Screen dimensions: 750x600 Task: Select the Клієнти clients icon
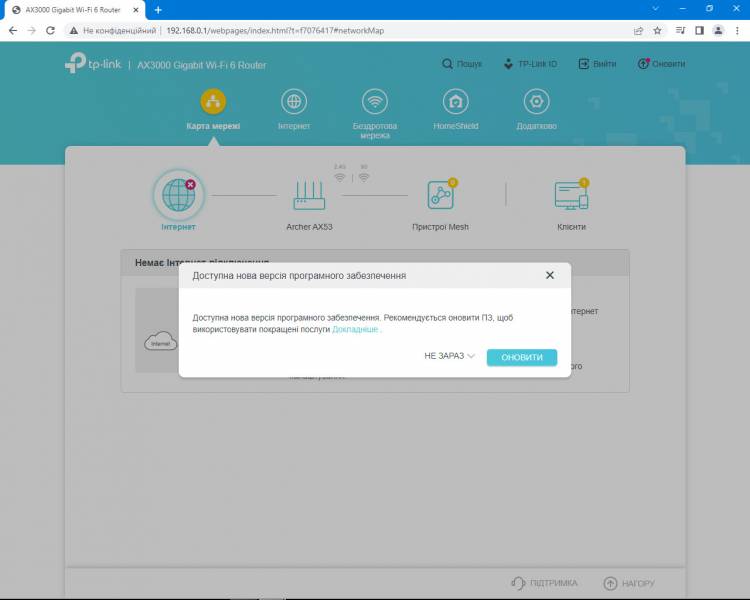click(x=572, y=196)
